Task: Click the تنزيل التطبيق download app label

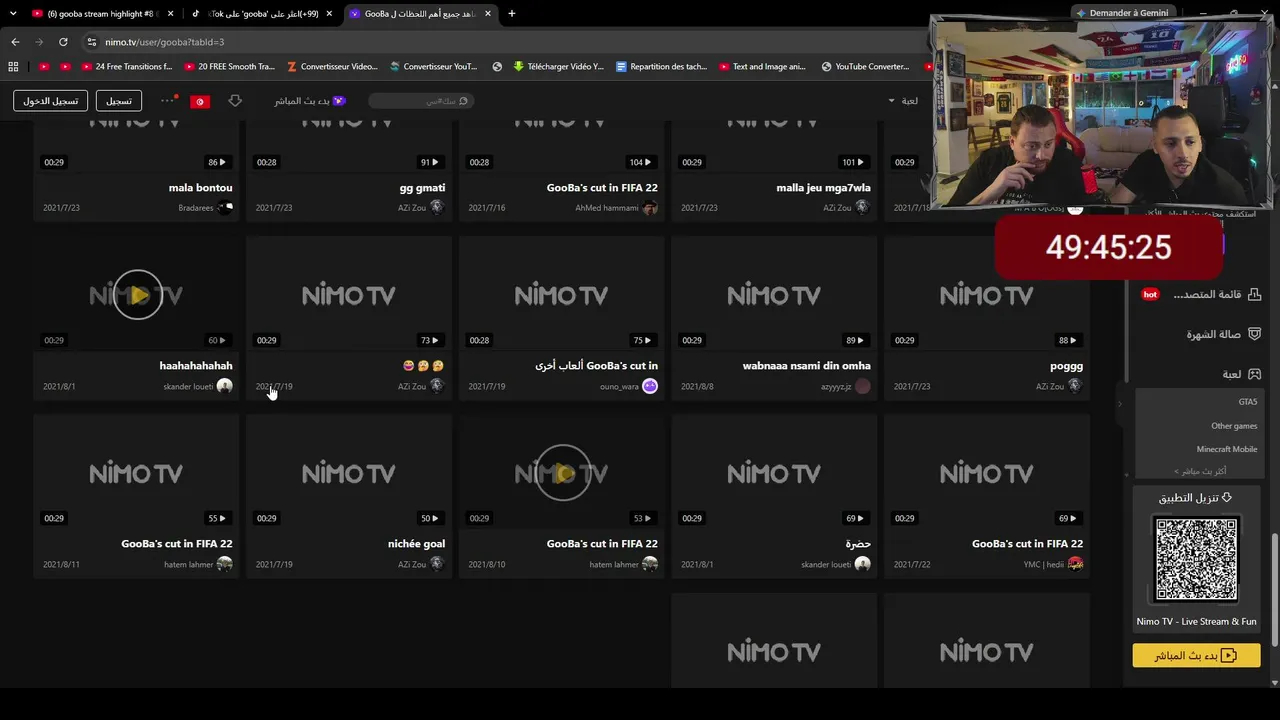Action: point(1195,498)
